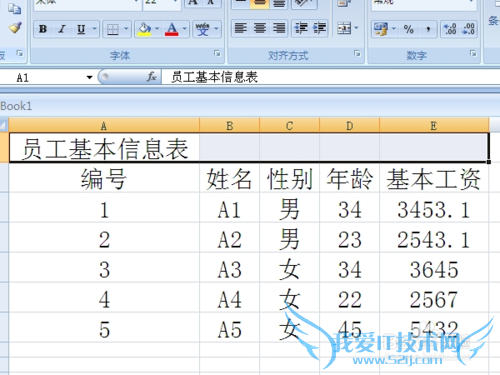Toggle Bold formatting
The width and height of the screenshot is (500, 375).
click(x=43, y=29)
